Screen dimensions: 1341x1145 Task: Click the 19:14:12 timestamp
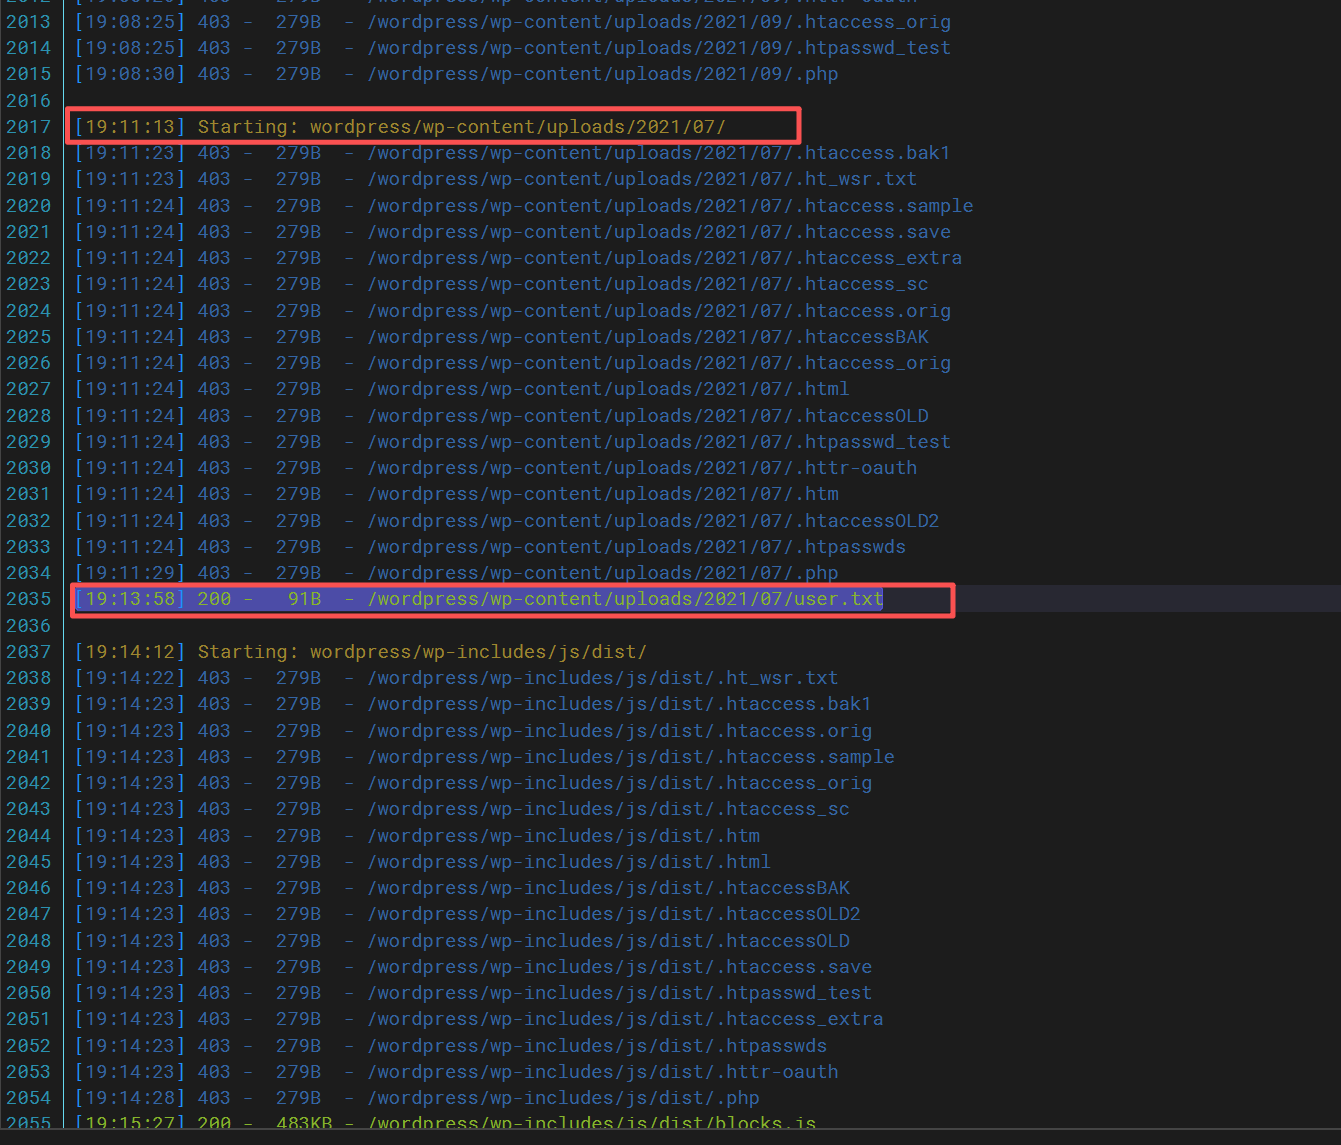(x=131, y=652)
